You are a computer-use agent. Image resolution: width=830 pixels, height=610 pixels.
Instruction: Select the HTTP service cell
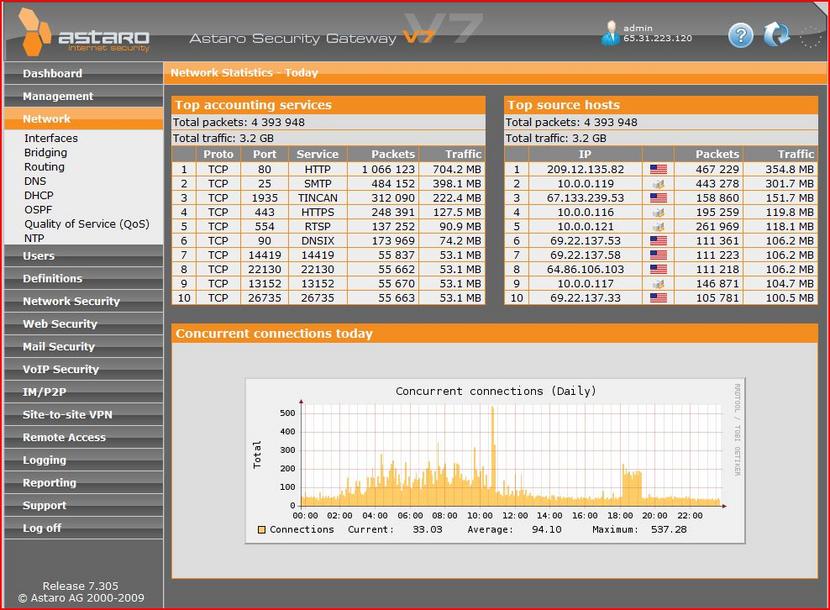318,169
